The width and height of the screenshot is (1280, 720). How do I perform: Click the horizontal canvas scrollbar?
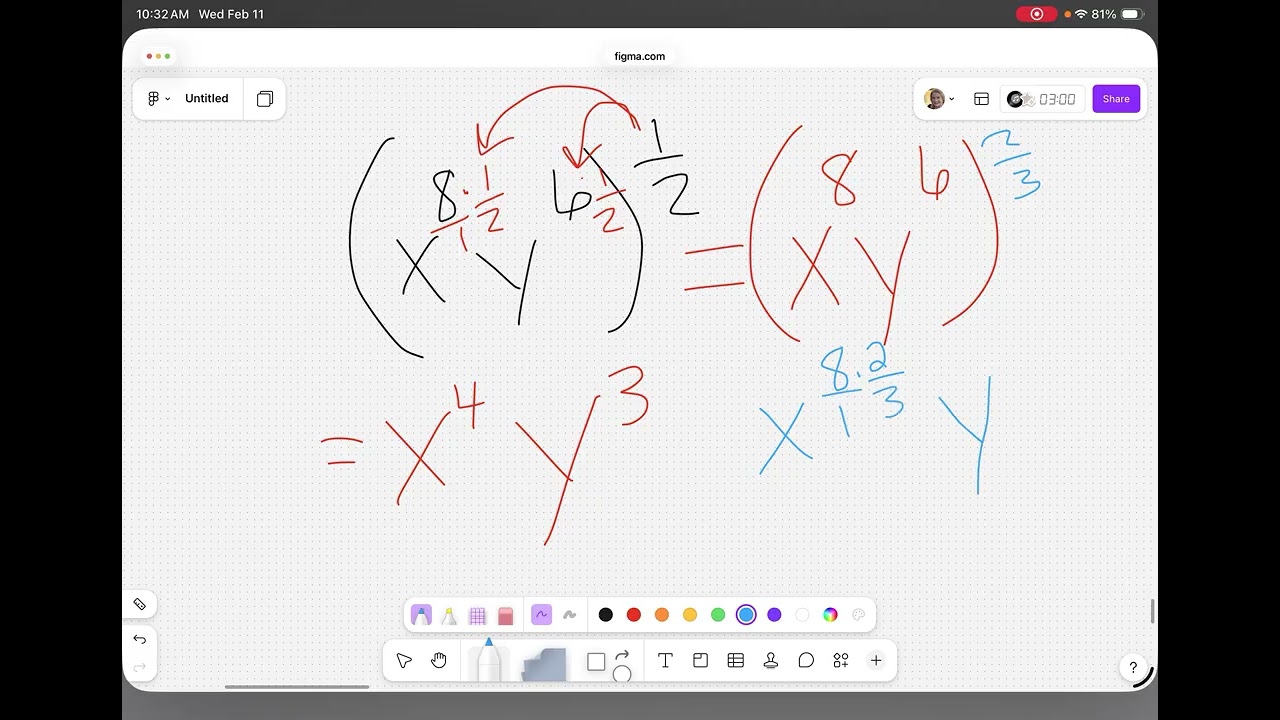[297, 686]
